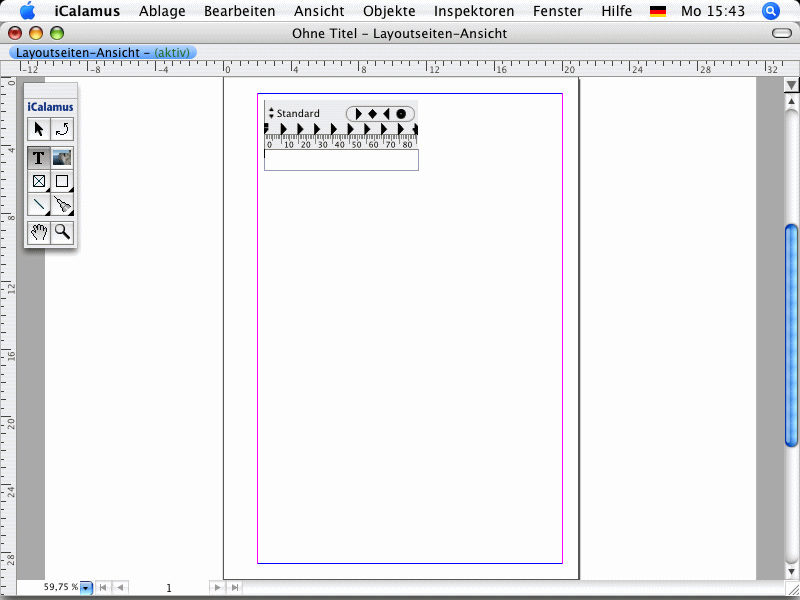The height and width of the screenshot is (600, 800).
Task: Choose the circular decimal tab type
Action: coord(401,114)
